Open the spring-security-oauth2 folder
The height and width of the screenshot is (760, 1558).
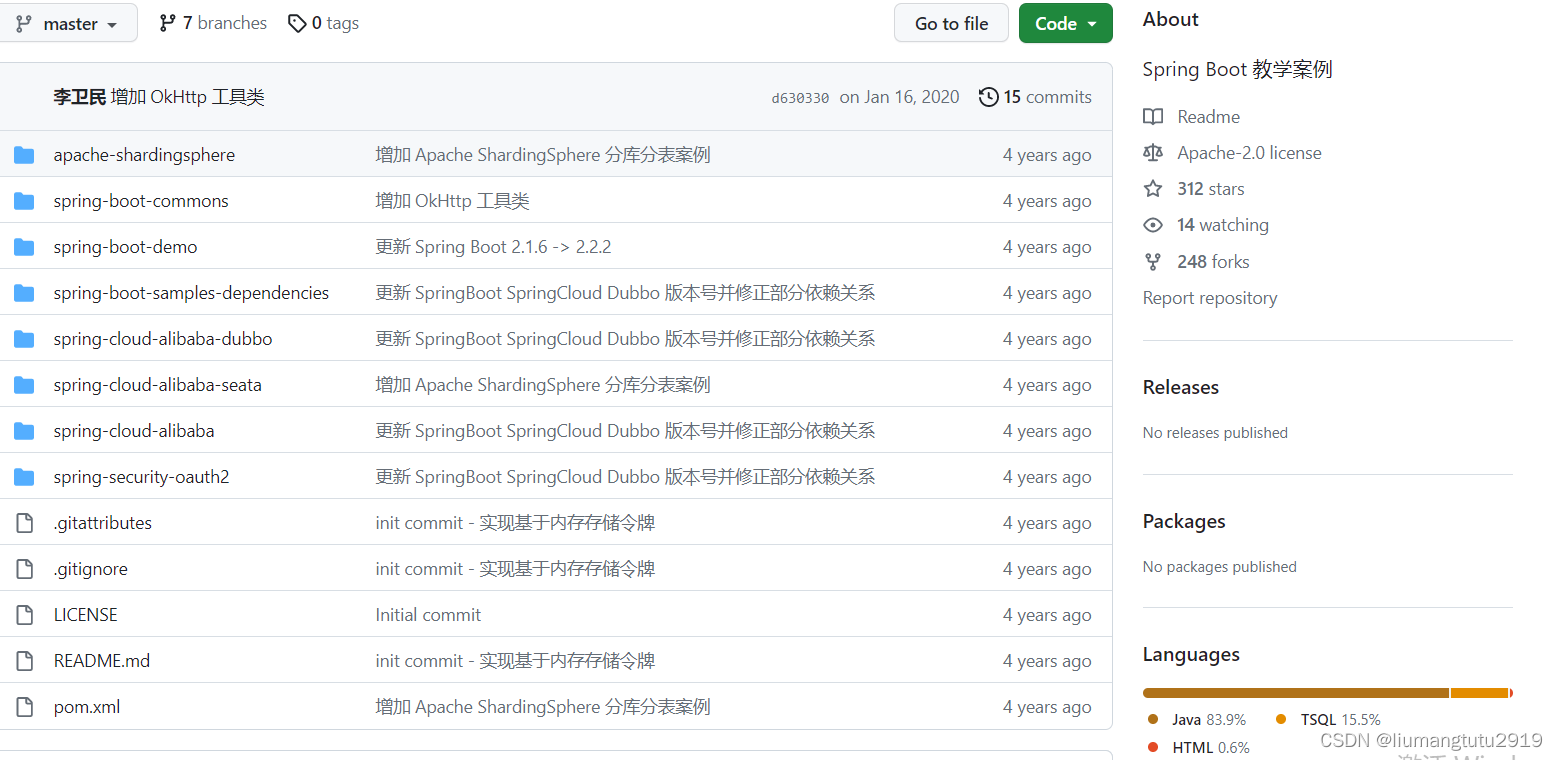point(140,476)
